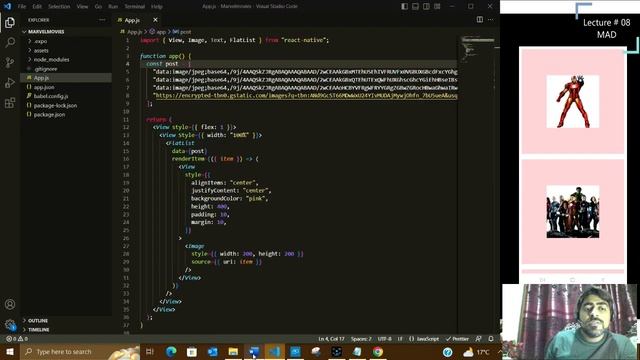The width and height of the screenshot is (640, 360).
Task: Change end of line sequence LF
Action: click(x=400, y=339)
